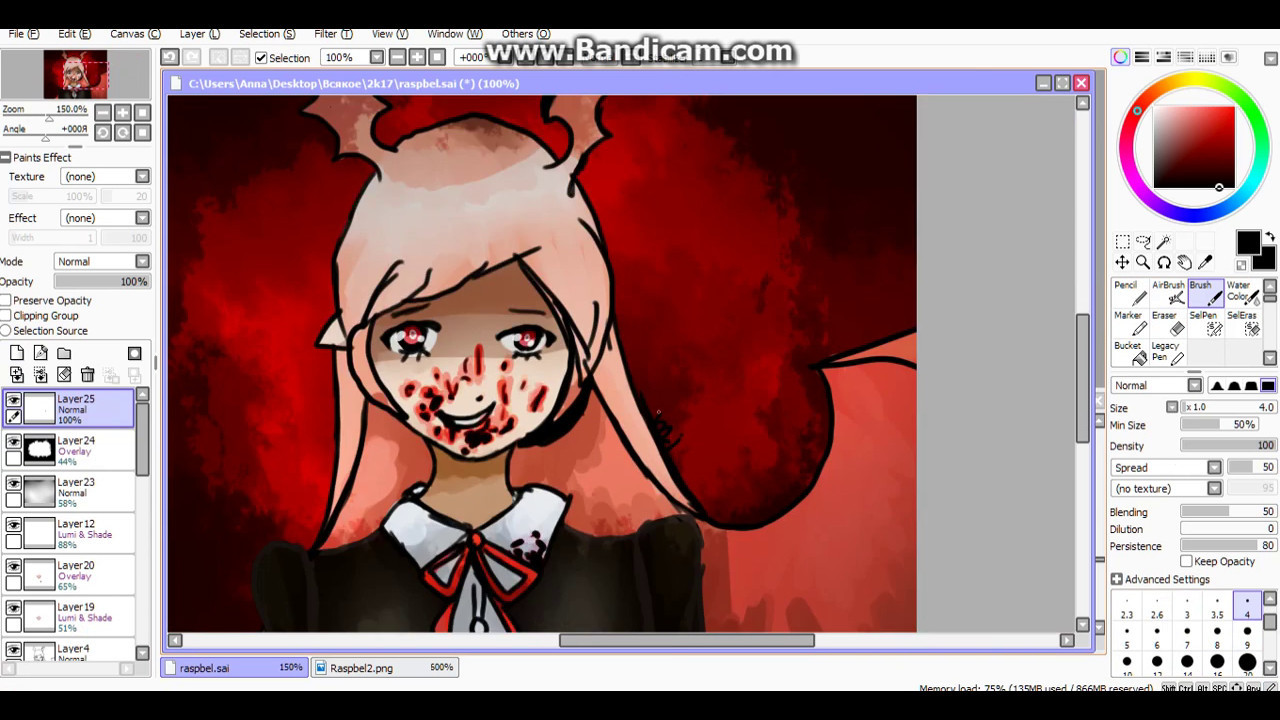Activate the rotate view tool

(x=1164, y=263)
